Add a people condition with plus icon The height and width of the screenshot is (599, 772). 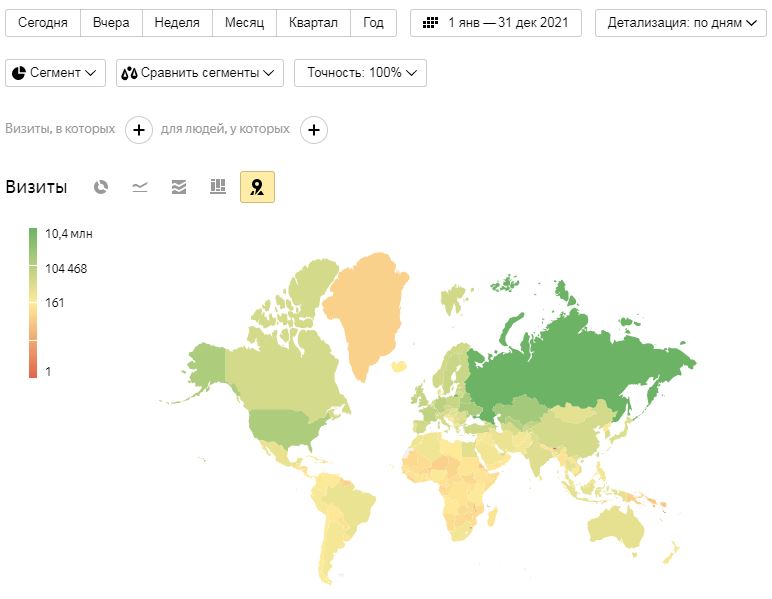314,130
